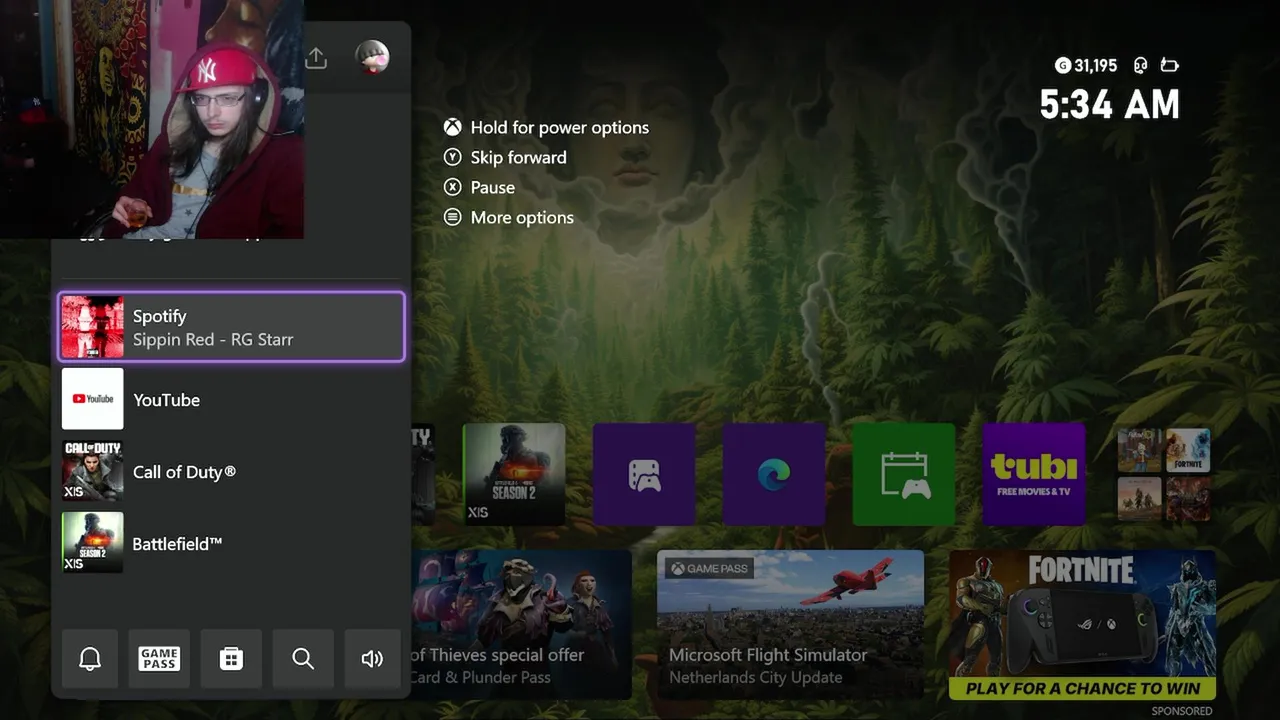This screenshot has height=720, width=1280.
Task: Open the audio volume speaker icon
Action: pyautogui.click(x=372, y=658)
